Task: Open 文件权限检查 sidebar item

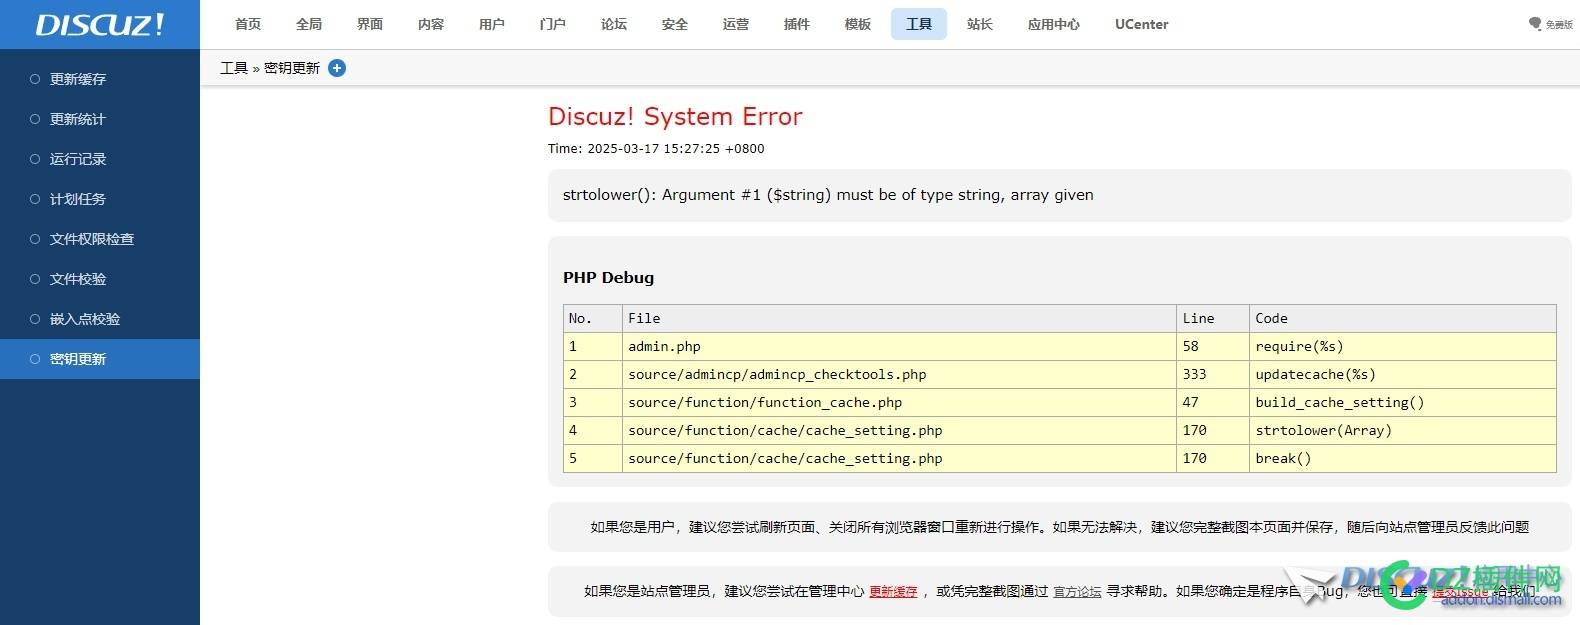Action: point(92,239)
